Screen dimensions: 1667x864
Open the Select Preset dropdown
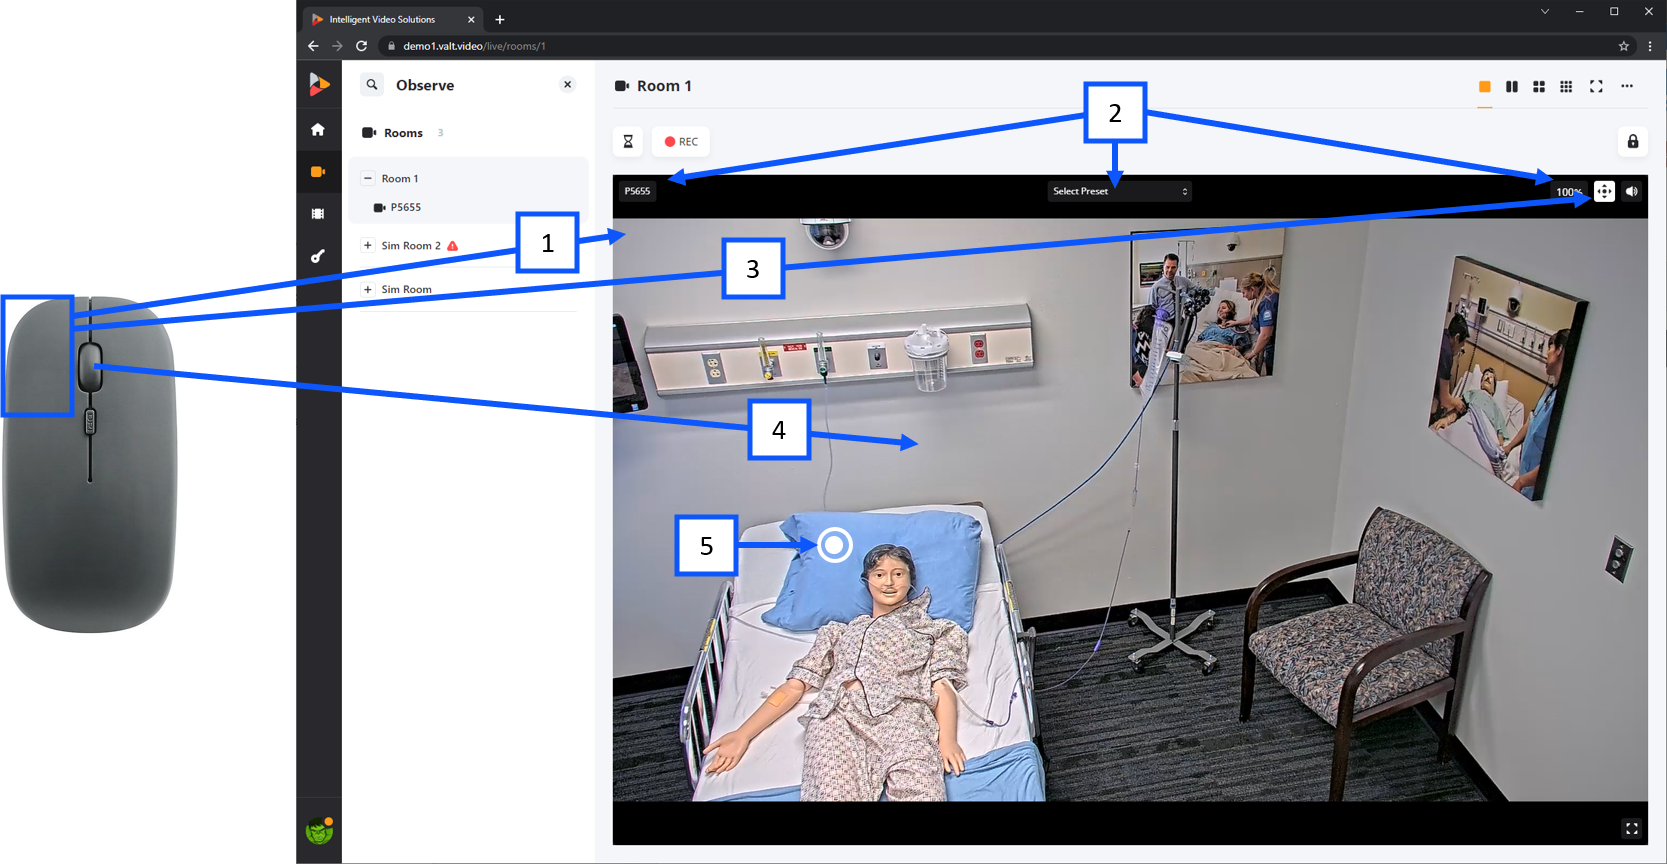click(1120, 191)
